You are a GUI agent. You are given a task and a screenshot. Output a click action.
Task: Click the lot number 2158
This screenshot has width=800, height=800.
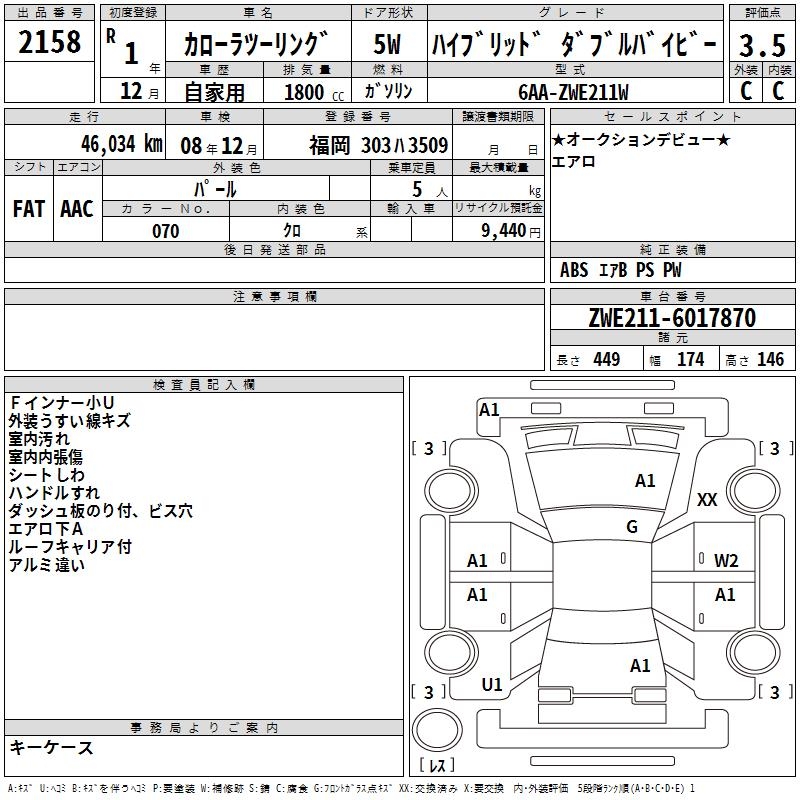[49, 42]
